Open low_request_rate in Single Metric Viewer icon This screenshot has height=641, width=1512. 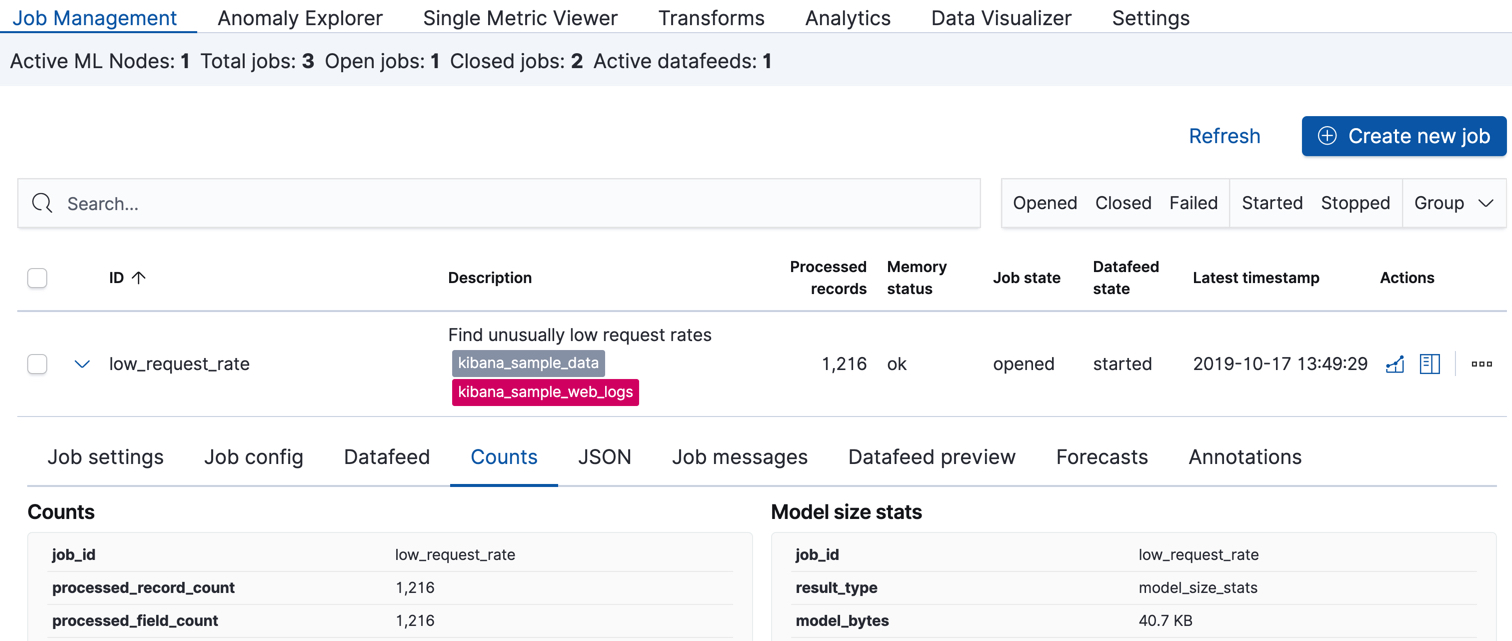point(1395,364)
